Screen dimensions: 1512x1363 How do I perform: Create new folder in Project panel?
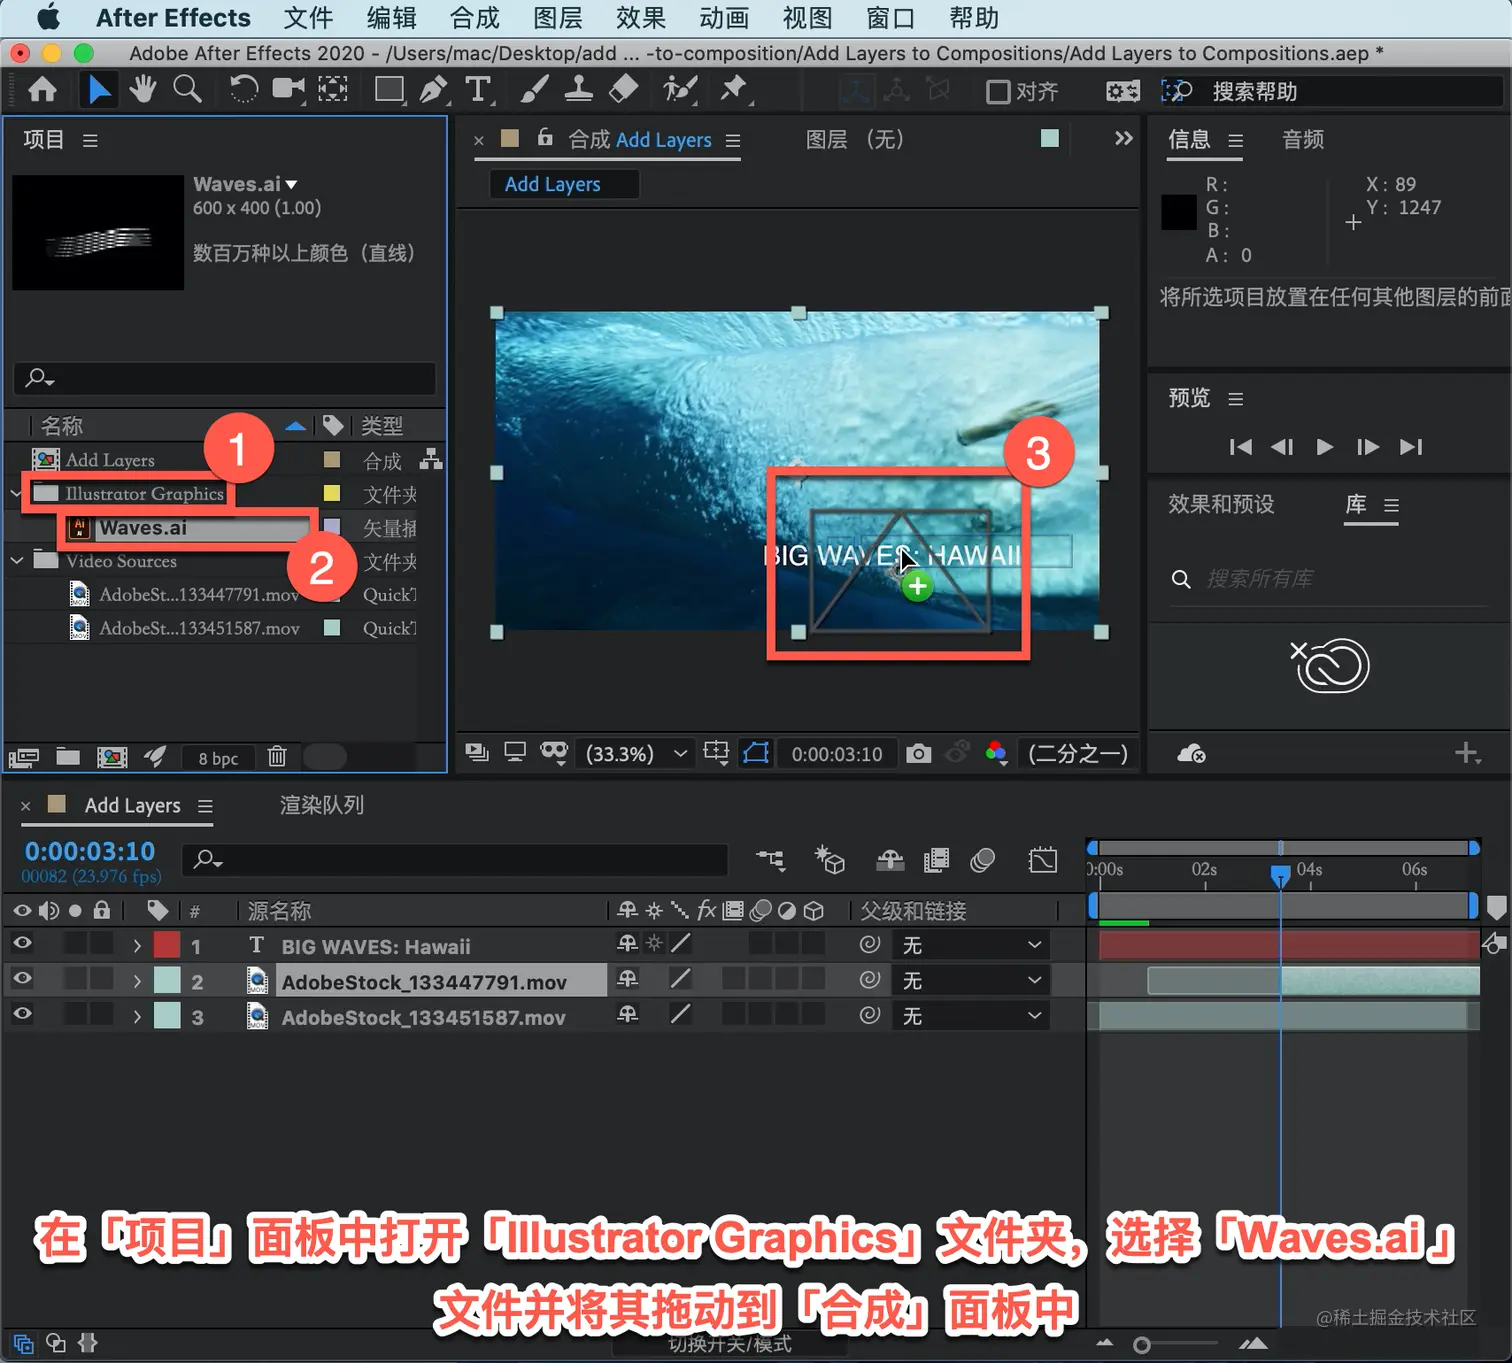[68, 757]
